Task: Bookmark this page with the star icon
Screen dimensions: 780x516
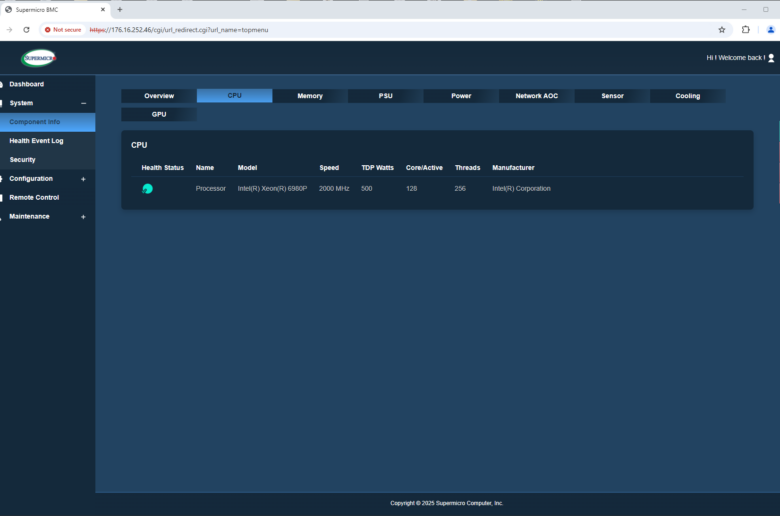Action: tap(722, 30)
